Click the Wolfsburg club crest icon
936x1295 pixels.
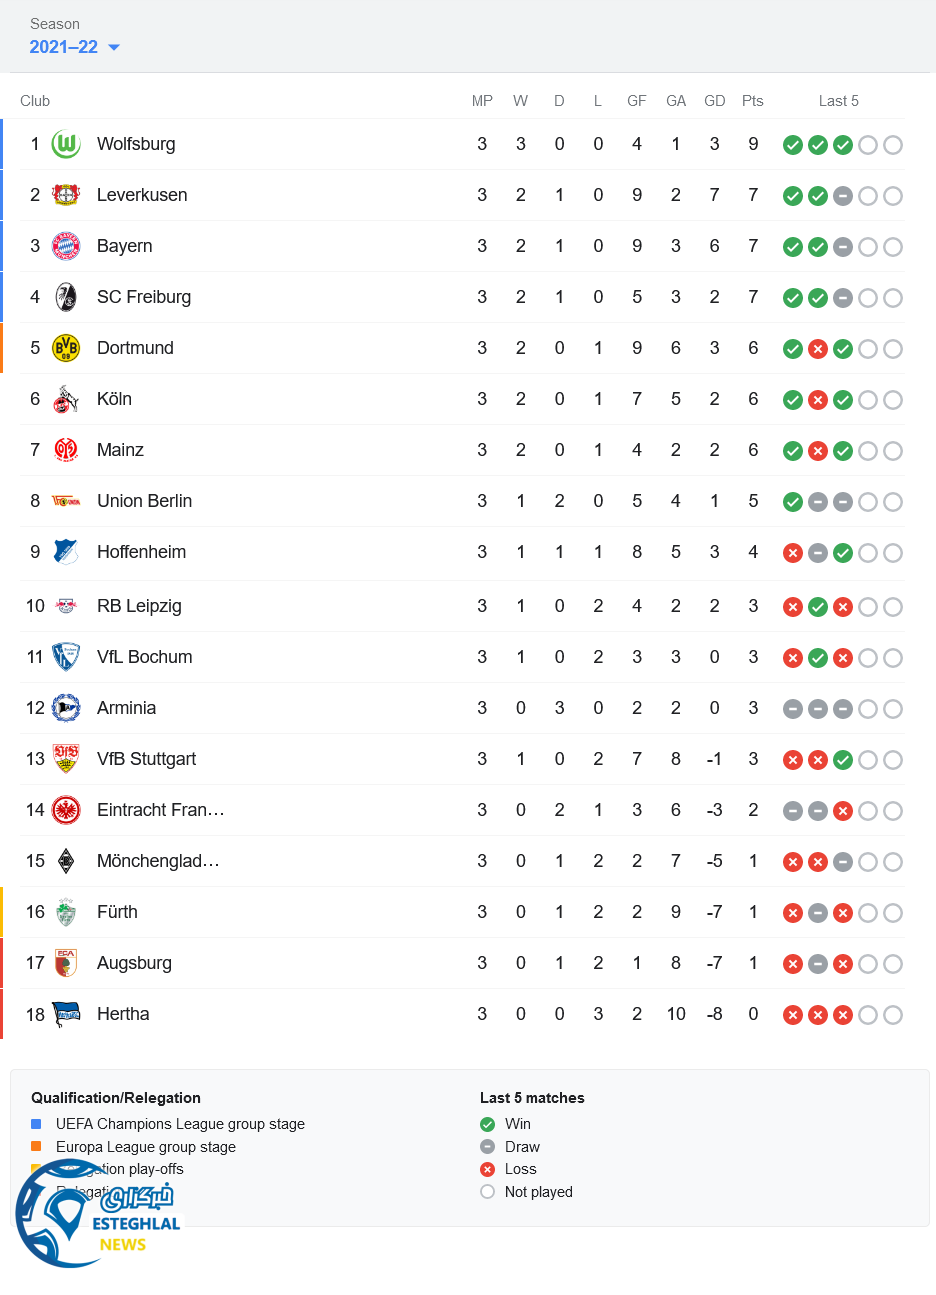coord(66,144)
